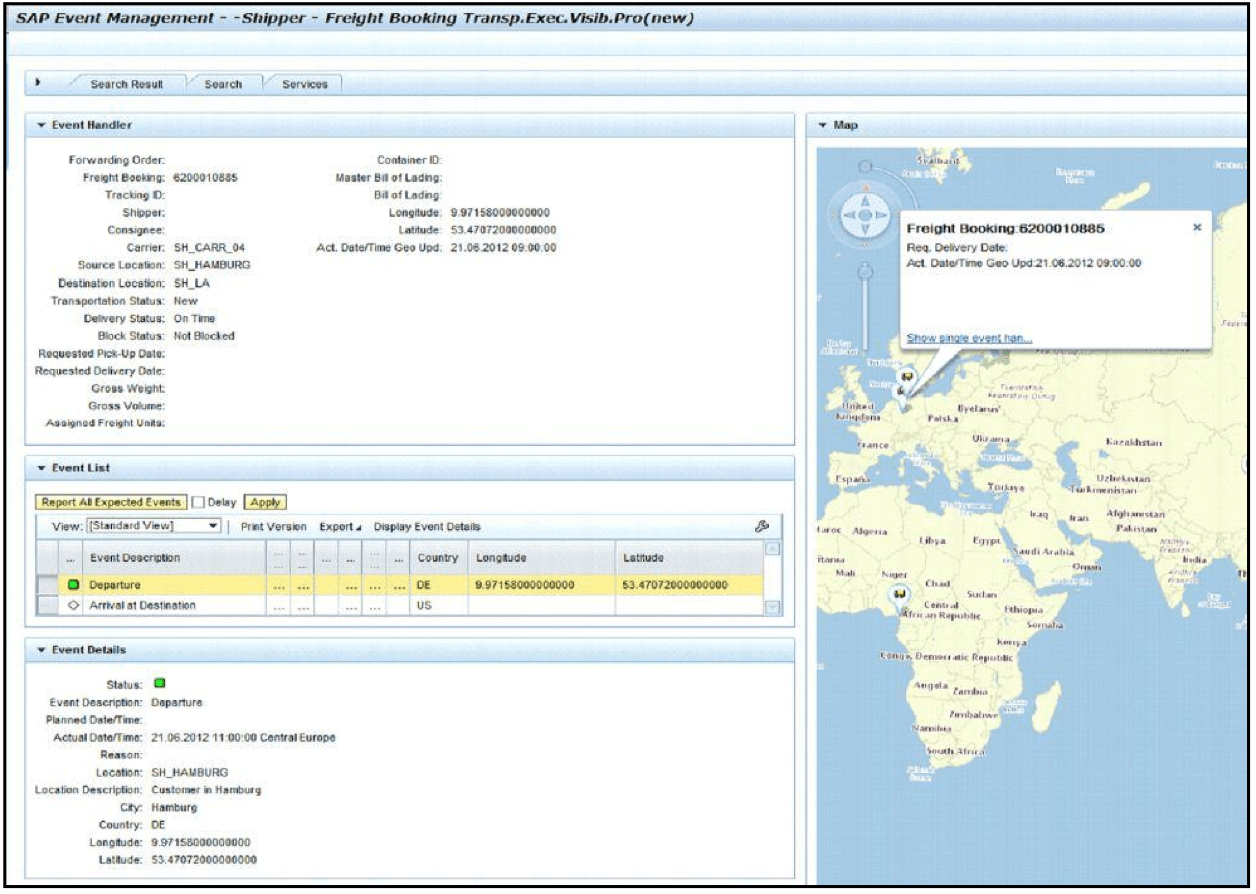
Task: Click the Block Status value Not Blocked
Action: [204, 336]
